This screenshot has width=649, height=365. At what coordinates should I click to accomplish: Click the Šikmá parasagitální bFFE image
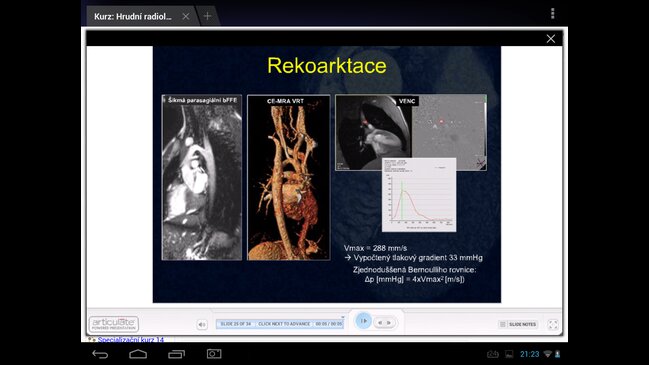(x=202, y=177)
